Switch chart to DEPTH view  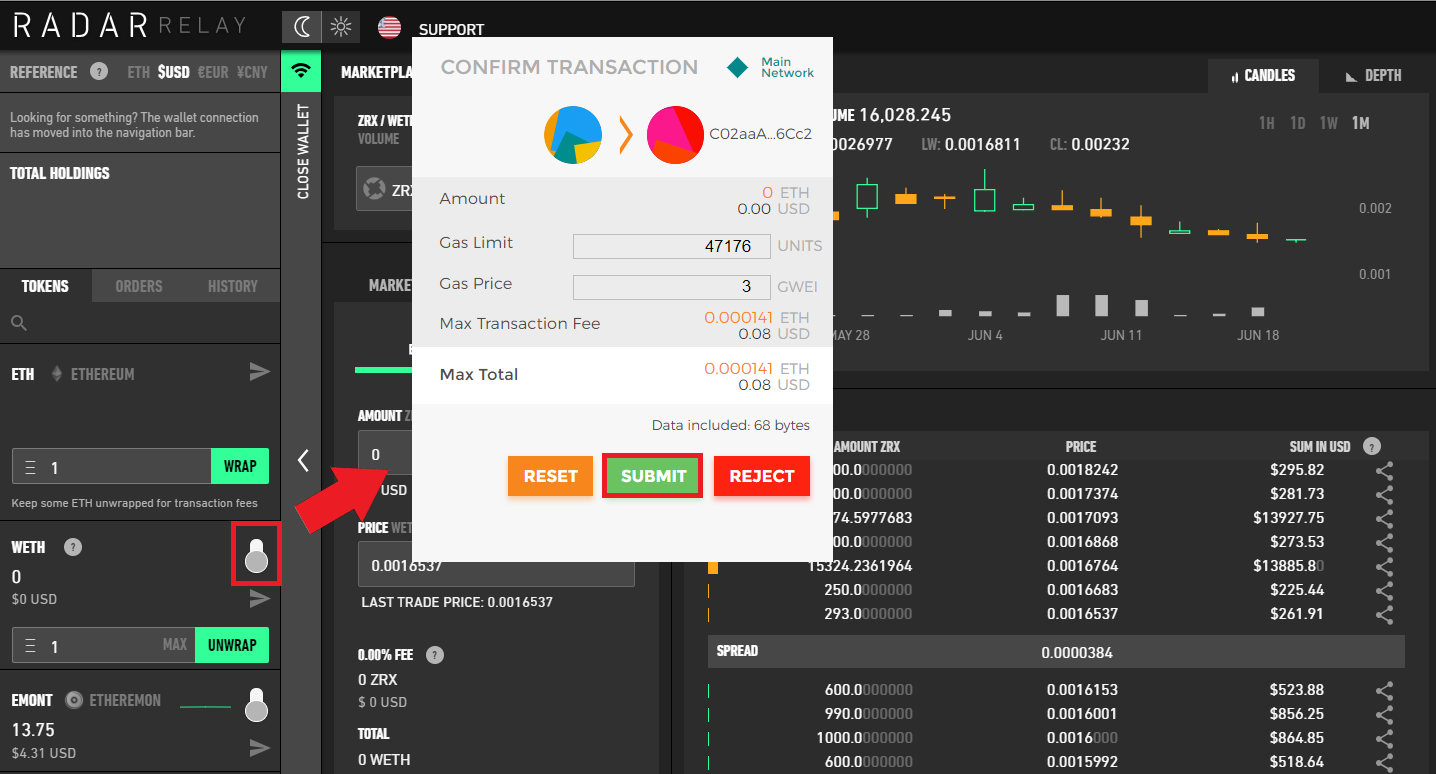[x=1373, y=75]
